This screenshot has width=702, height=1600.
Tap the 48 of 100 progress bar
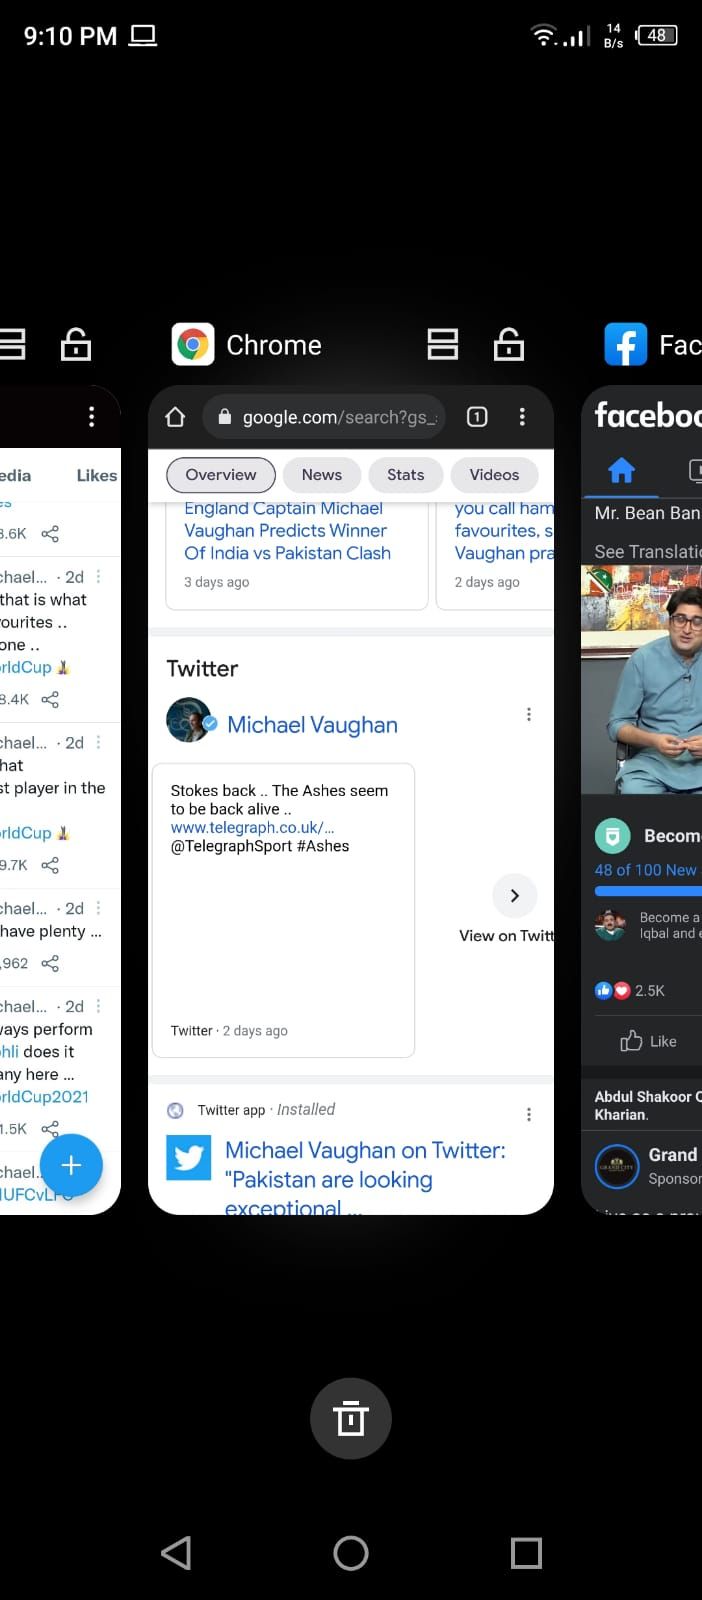[648, 890]
